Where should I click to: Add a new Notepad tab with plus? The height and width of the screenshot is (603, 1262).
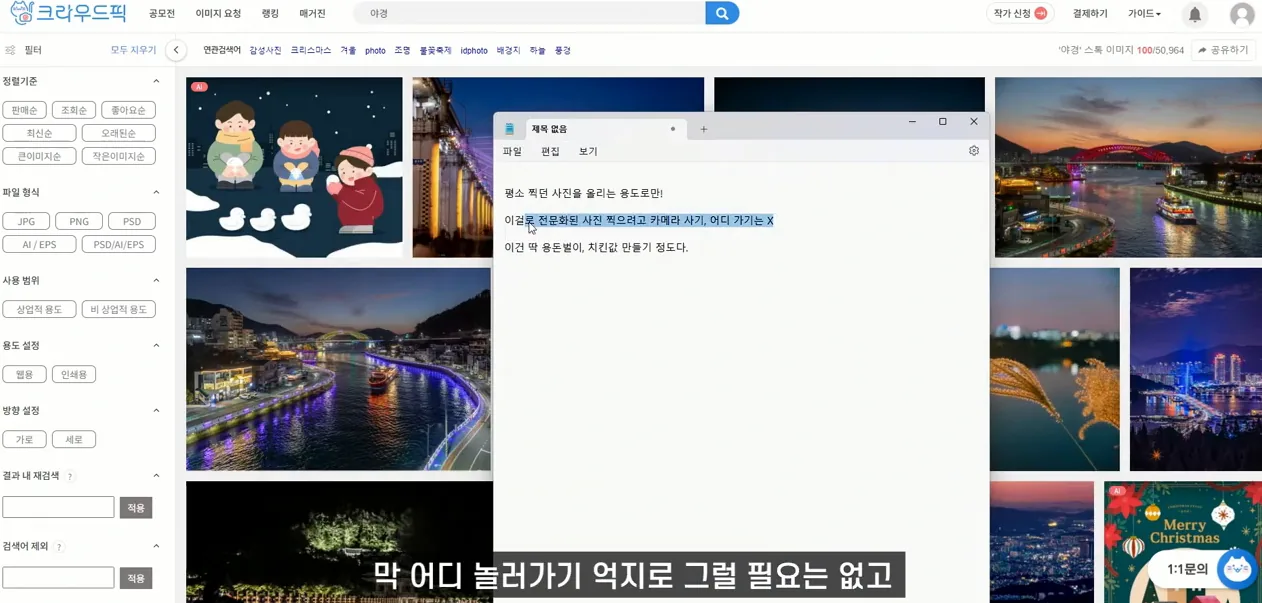tap(704, 129)
